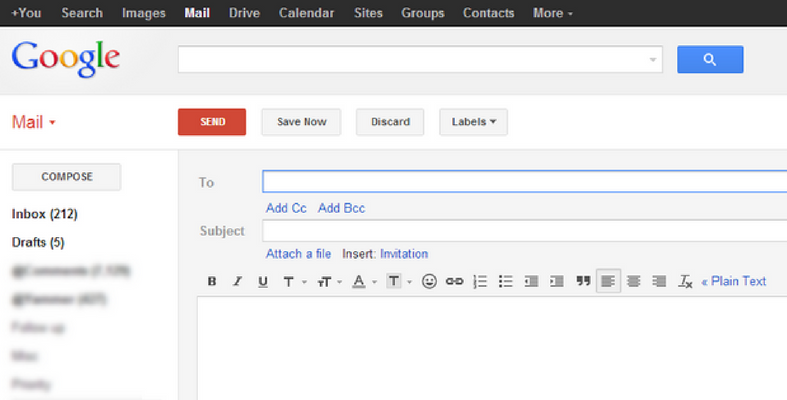Open Calendar from the top bar
Viewport: 787px width, 400px height.
pyautogui.click(x=306, y=13)
